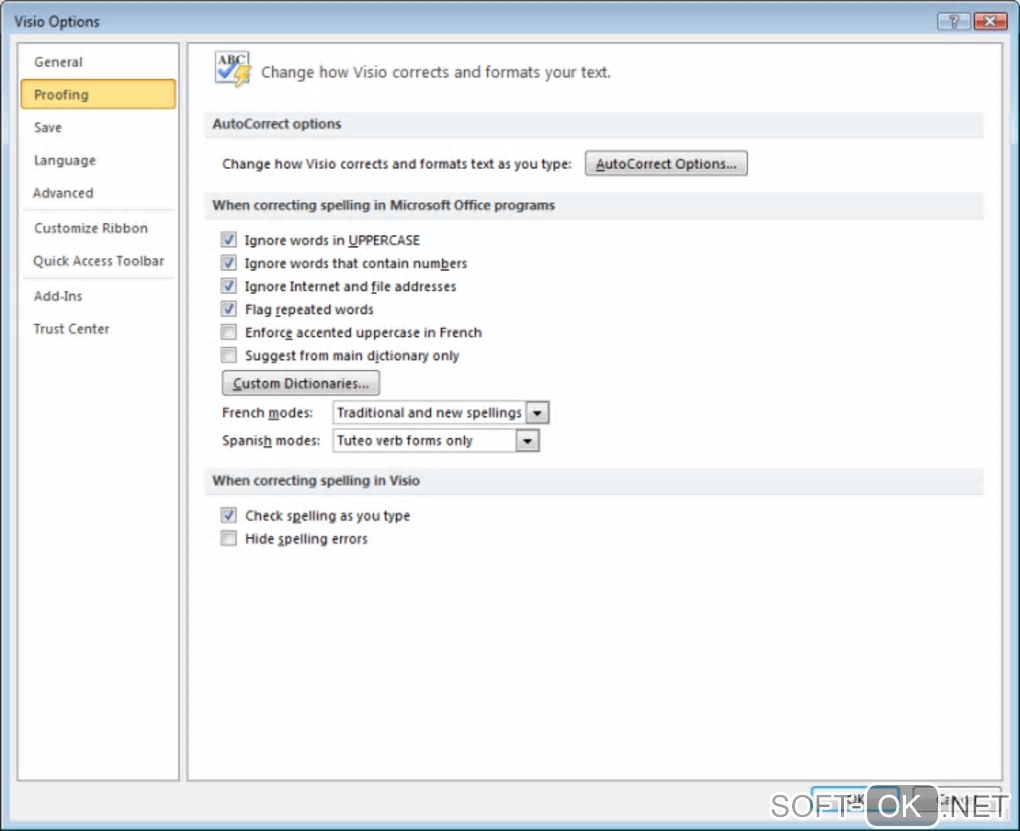Image resolution: width=1020 pixels, height=831 pixels.
Task: Click the ABC proofing checkmark icon
Action: pos(233,70)
